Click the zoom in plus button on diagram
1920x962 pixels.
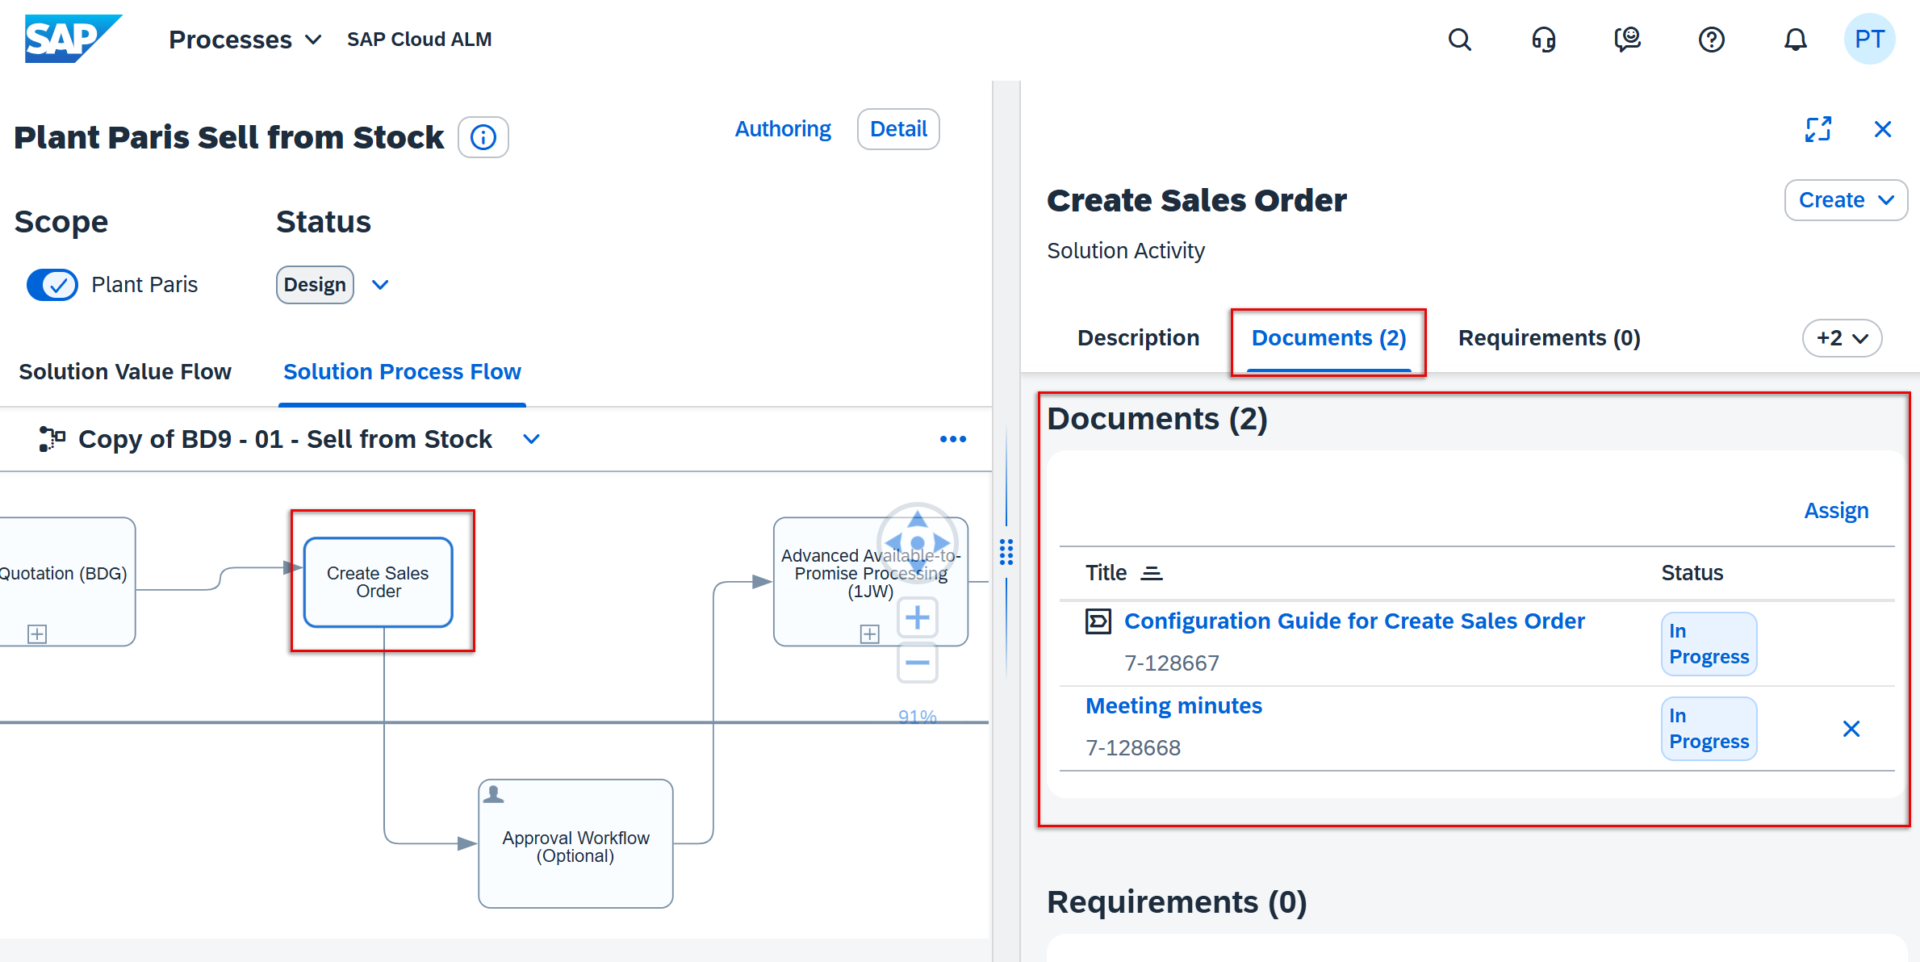coord(917,617)
